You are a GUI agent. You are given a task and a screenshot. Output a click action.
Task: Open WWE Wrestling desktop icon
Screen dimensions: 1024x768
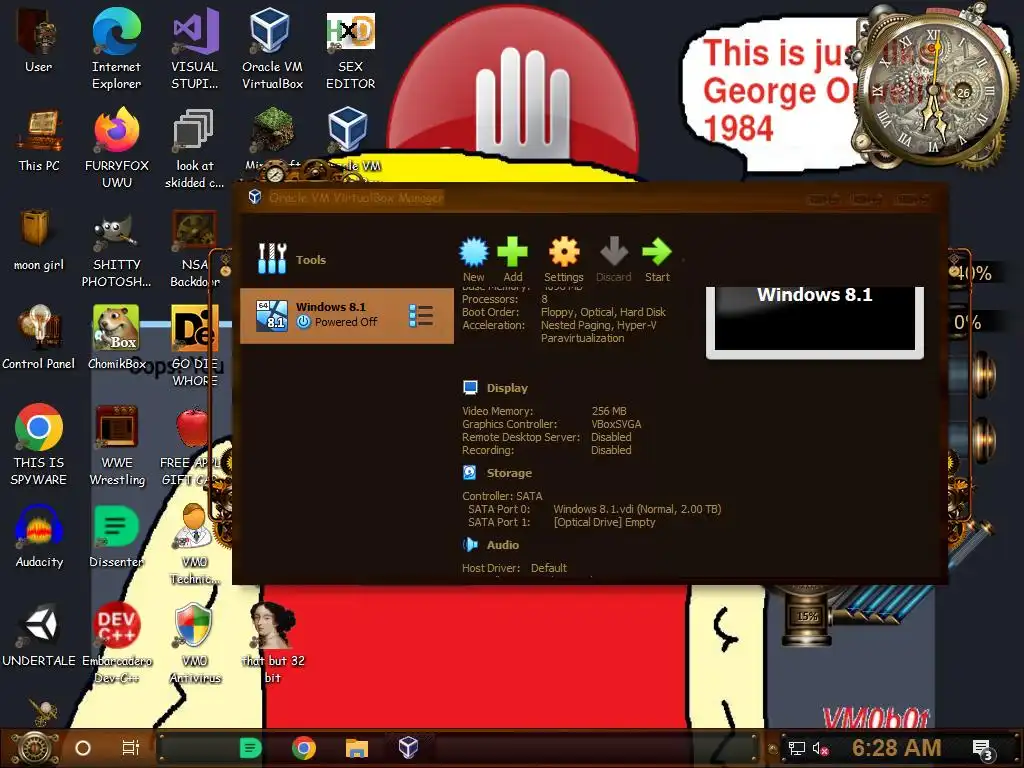point(117,445)
